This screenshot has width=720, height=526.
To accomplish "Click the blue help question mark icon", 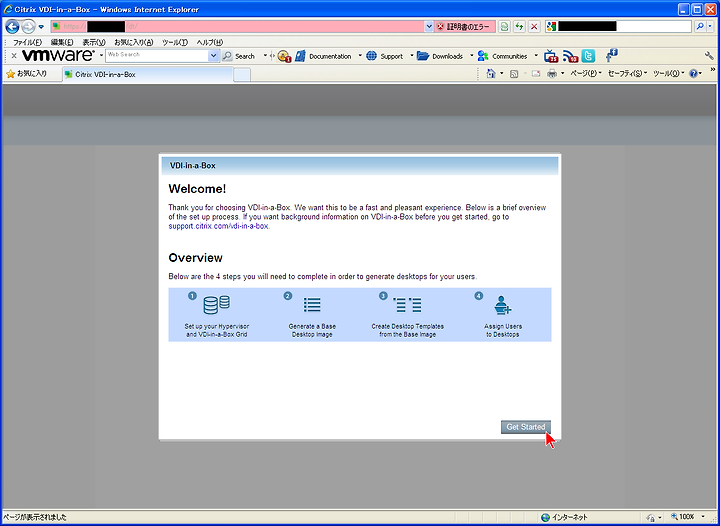I will click(693, 73).
